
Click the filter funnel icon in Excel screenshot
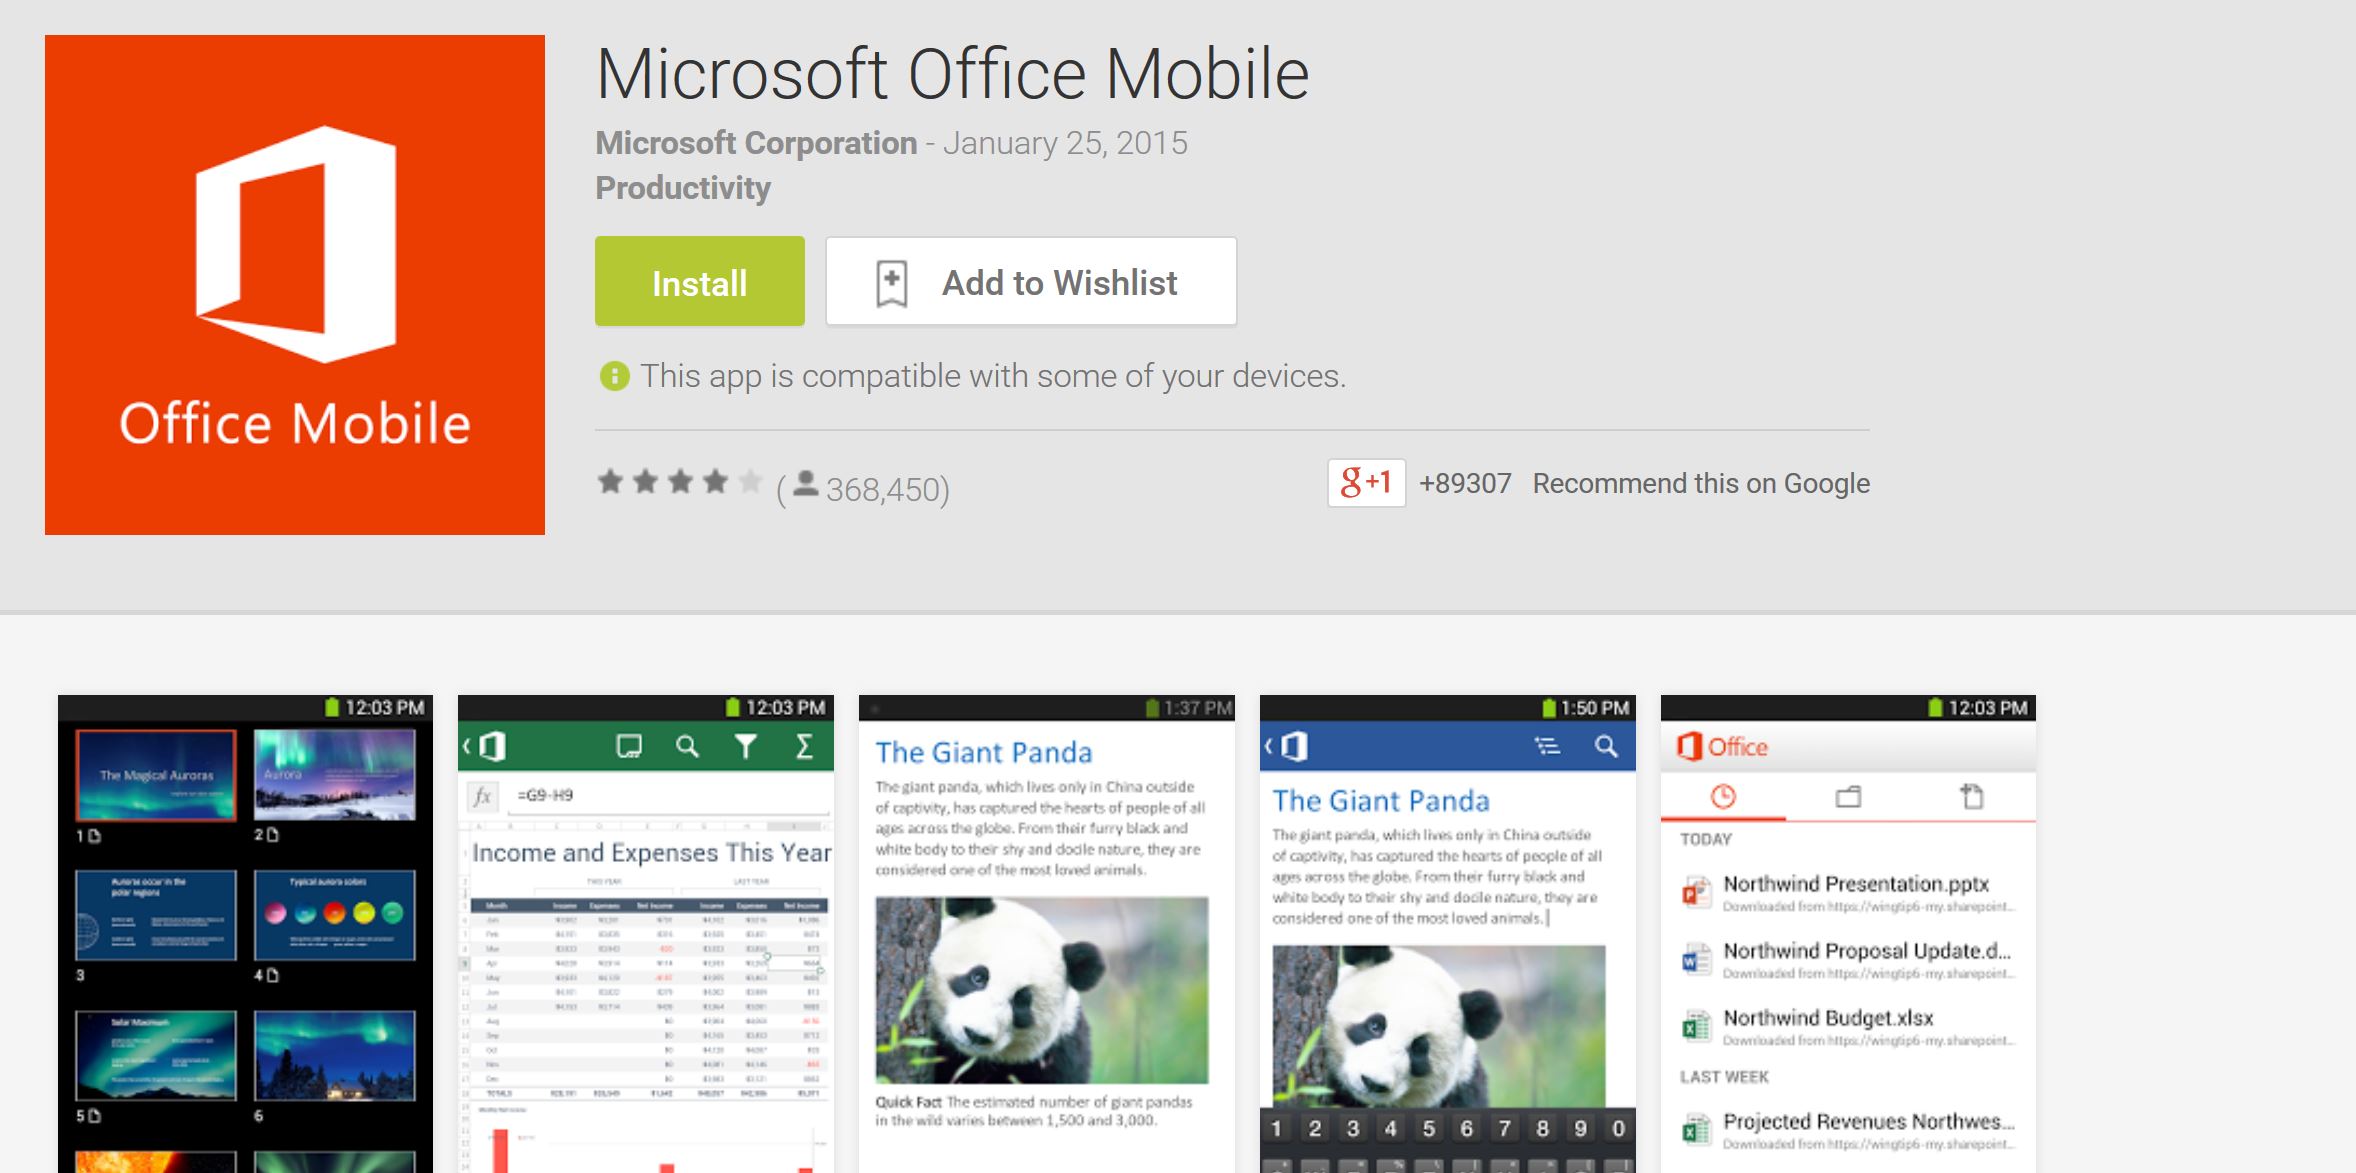coord(746,746)
